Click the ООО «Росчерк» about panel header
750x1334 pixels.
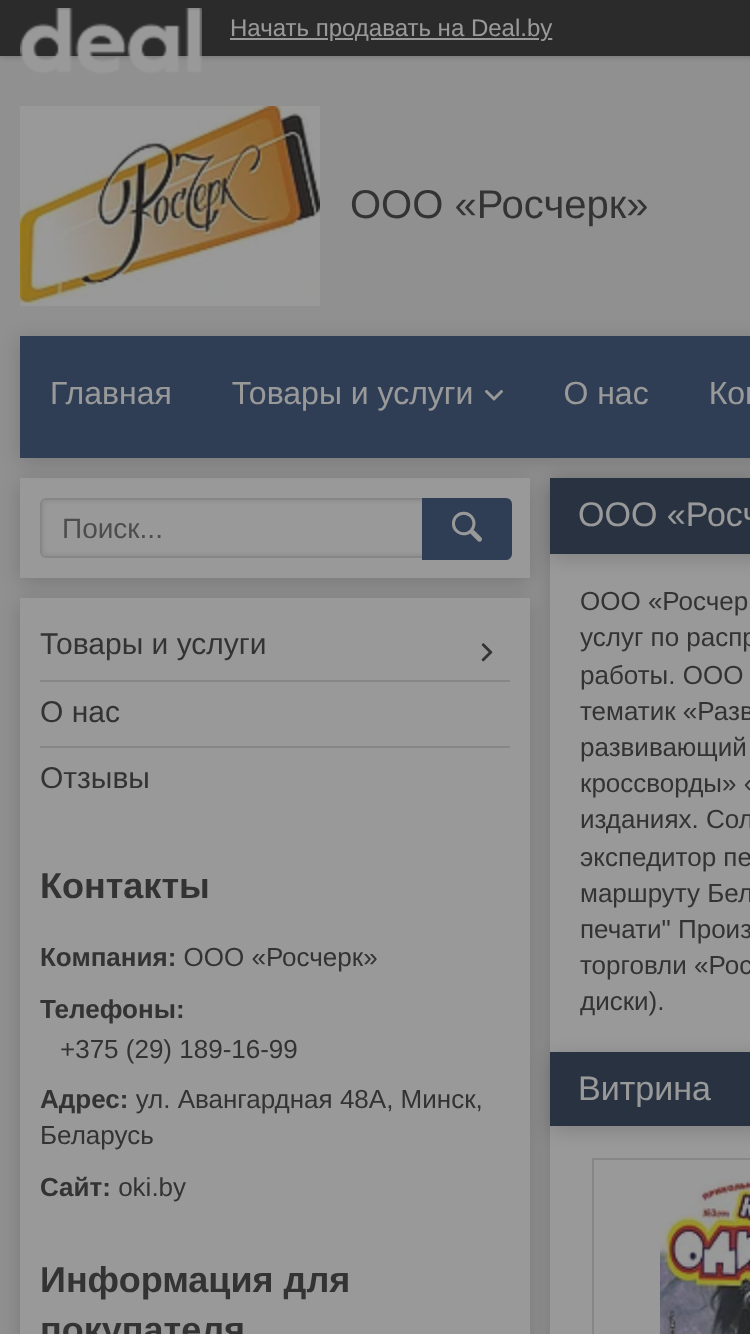point(650,515)
